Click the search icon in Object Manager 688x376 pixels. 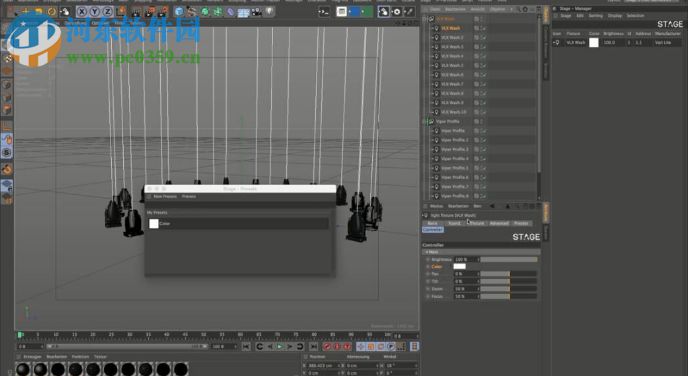tap(518, 9)
